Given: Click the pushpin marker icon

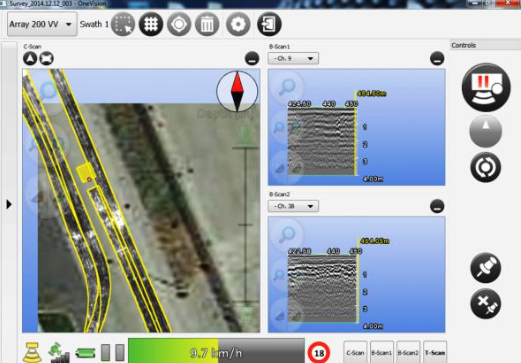Looking at the screenshot, I should [x=486, y=268].
